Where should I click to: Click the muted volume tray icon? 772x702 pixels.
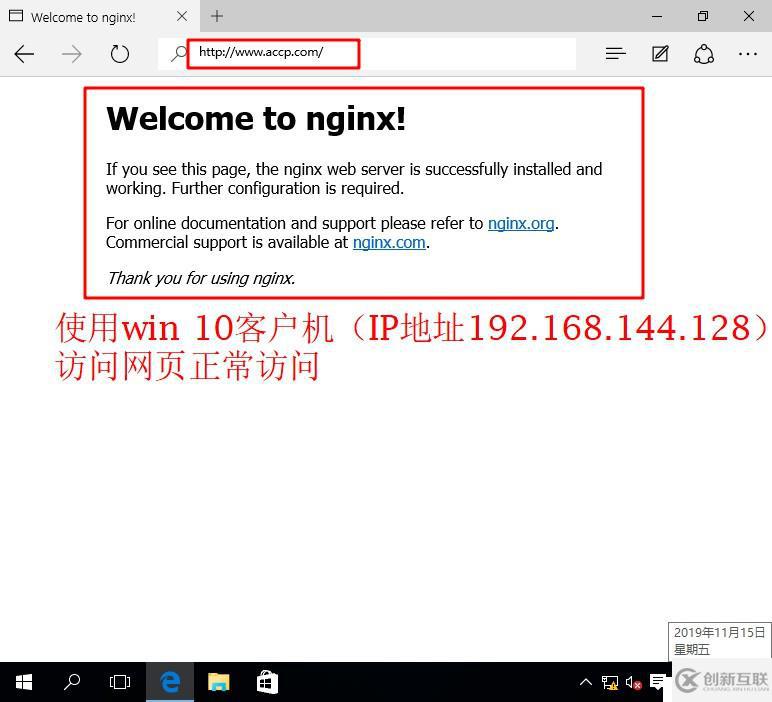633,683
